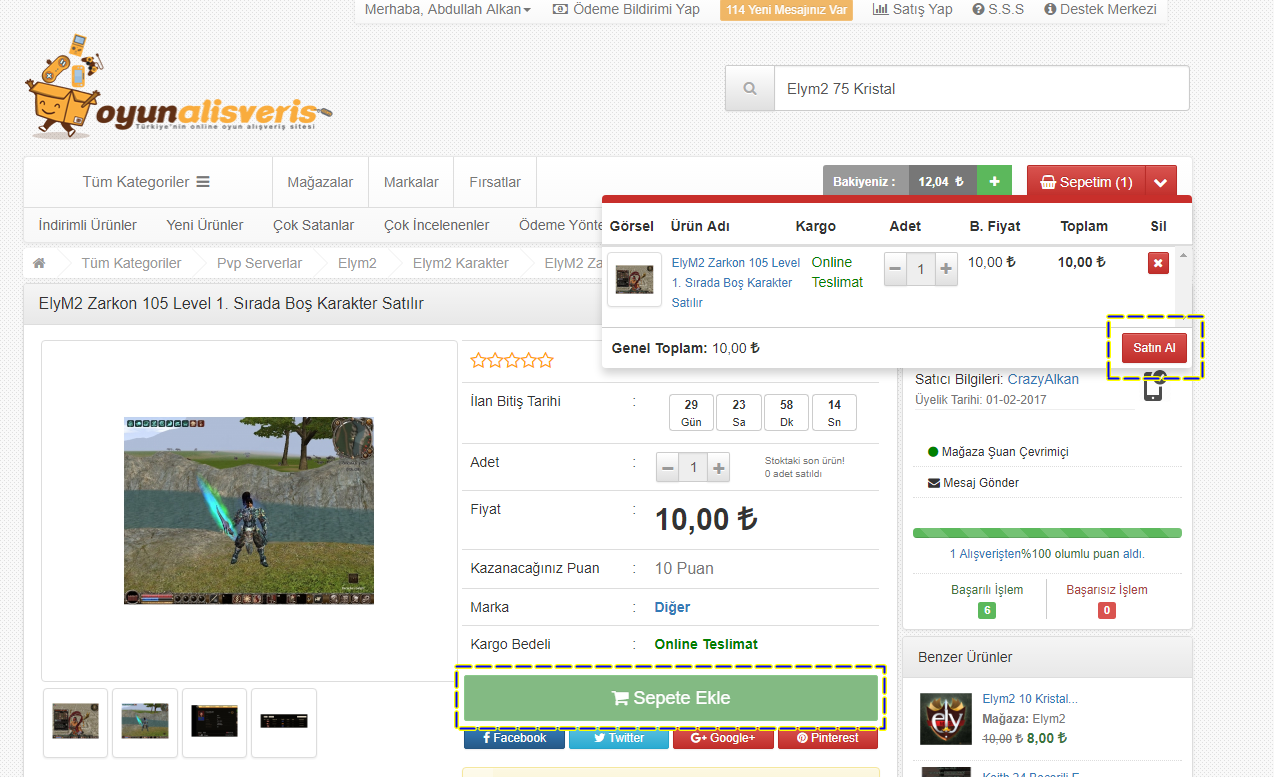Viewport: 1274px width, 777px height.
Task: Increase cart item quantity with the plus button
Action: pyautogui.click(x=946, y=269)
